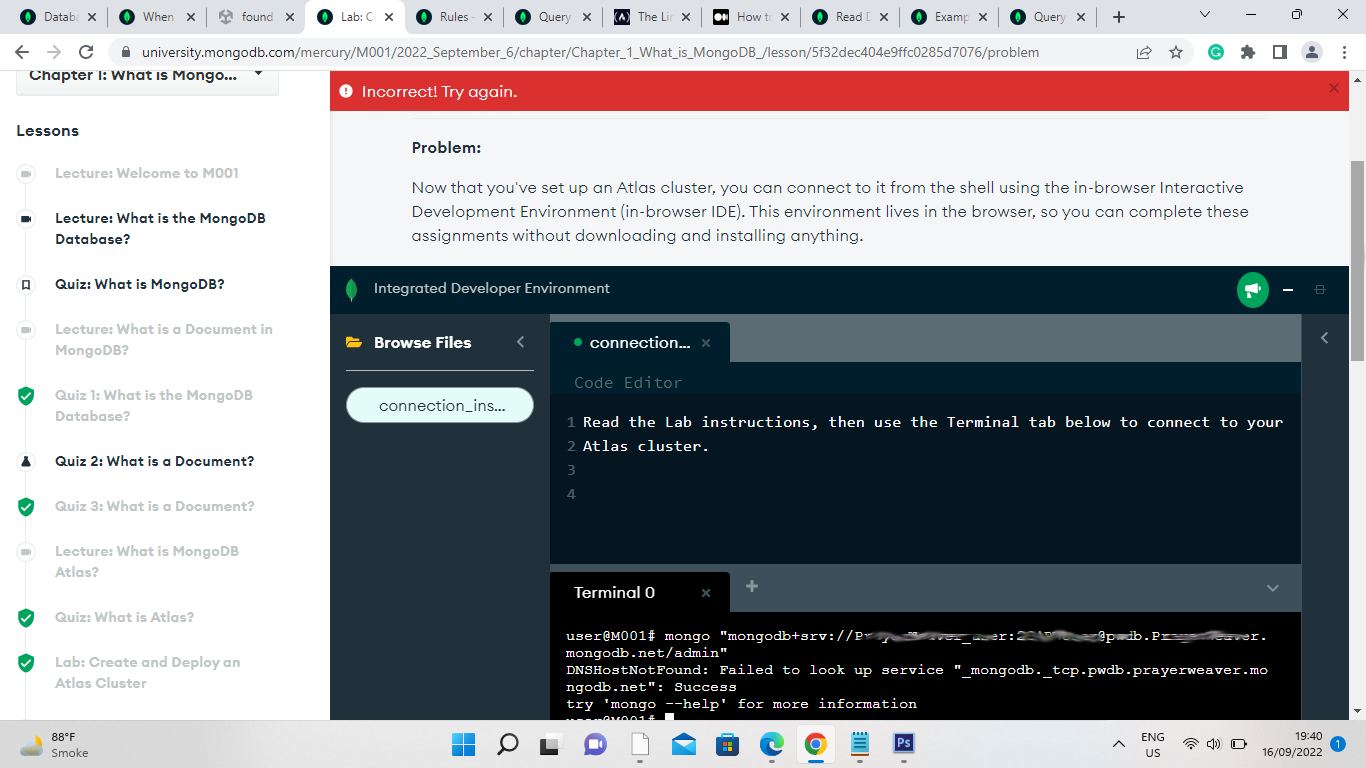Image resolution: width=1366 pixels, height=768 pixels.
Task: Reload the page in Chrome
Action: pyautogui.click(x=86, y=52)
